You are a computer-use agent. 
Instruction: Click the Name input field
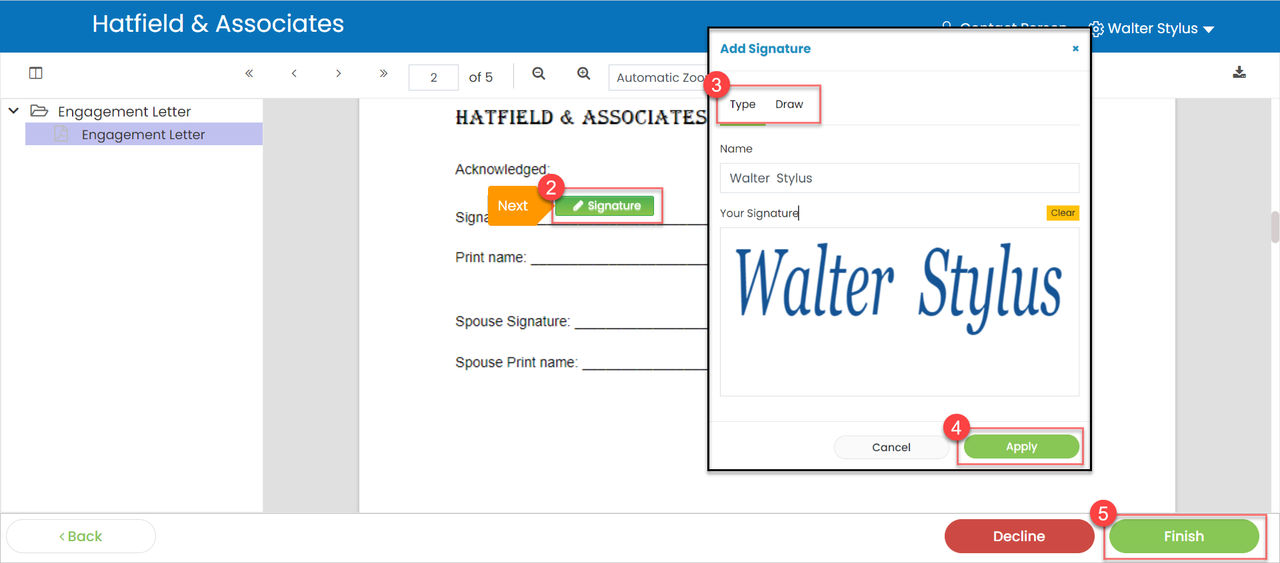[x=898, y=178]
